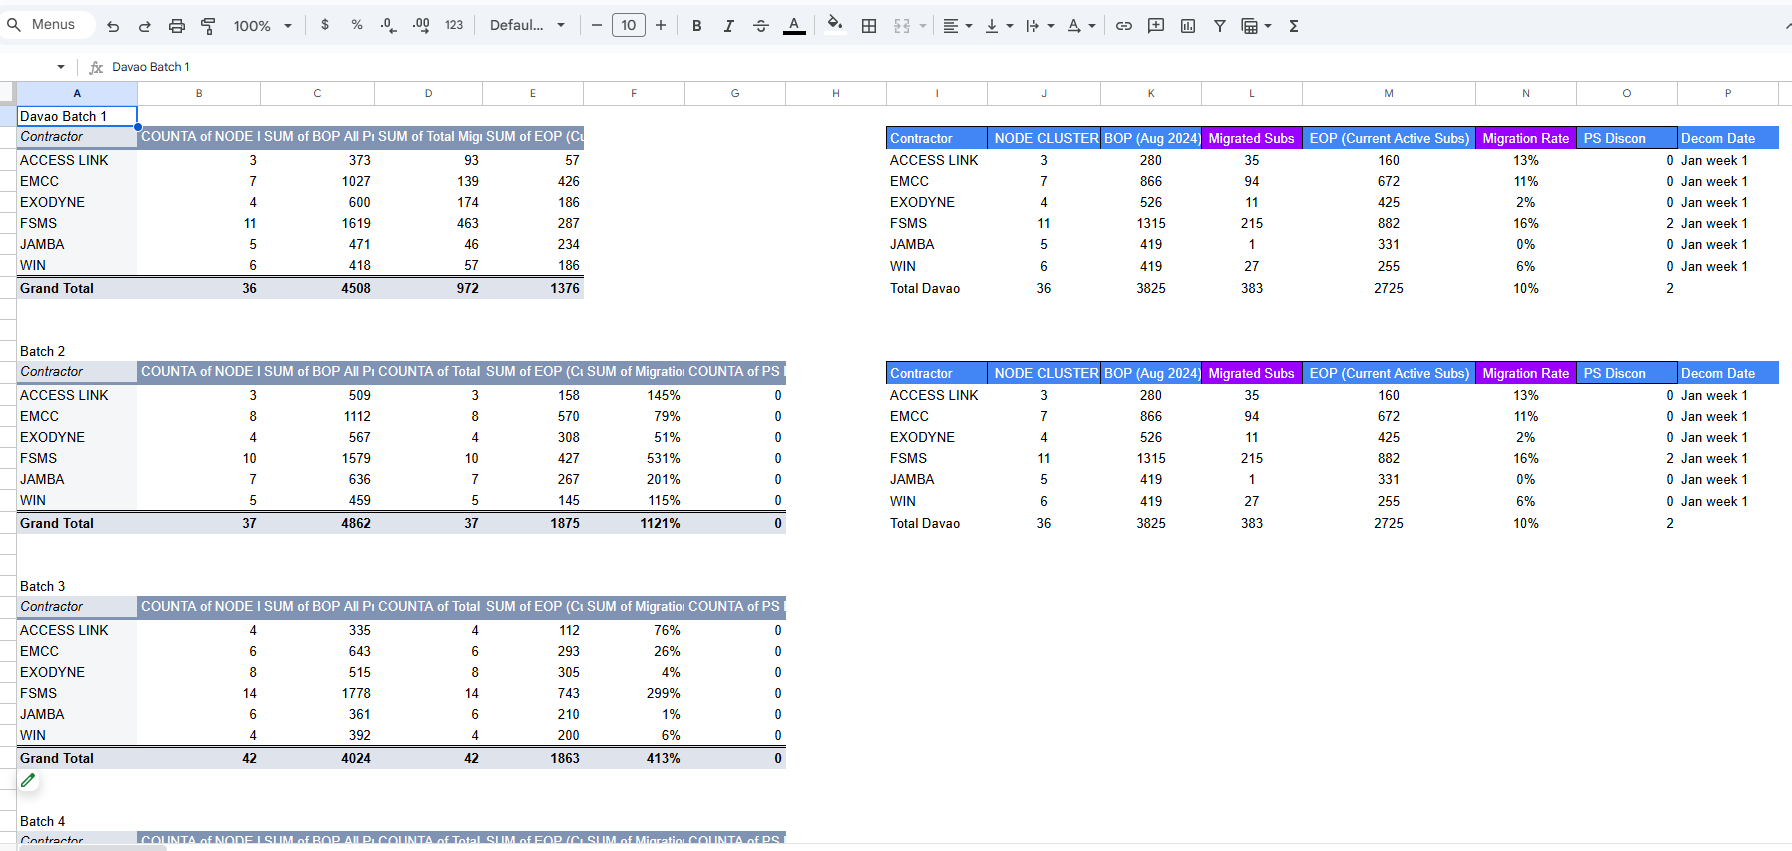Toggle strikethrough formatting
Viewport: 1792px width, 851px height.
pyautogui.click(x=761, y=26)
